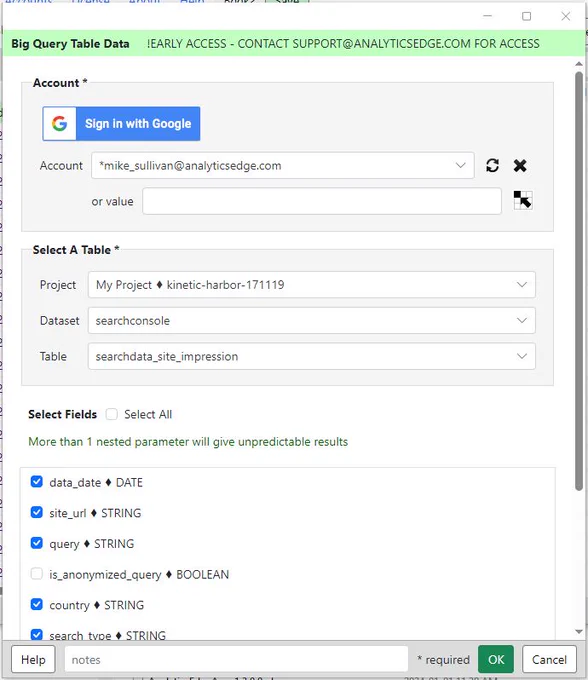Refresh the account list icon
This screenshot has width=588, height=680.
coord(492,165)
